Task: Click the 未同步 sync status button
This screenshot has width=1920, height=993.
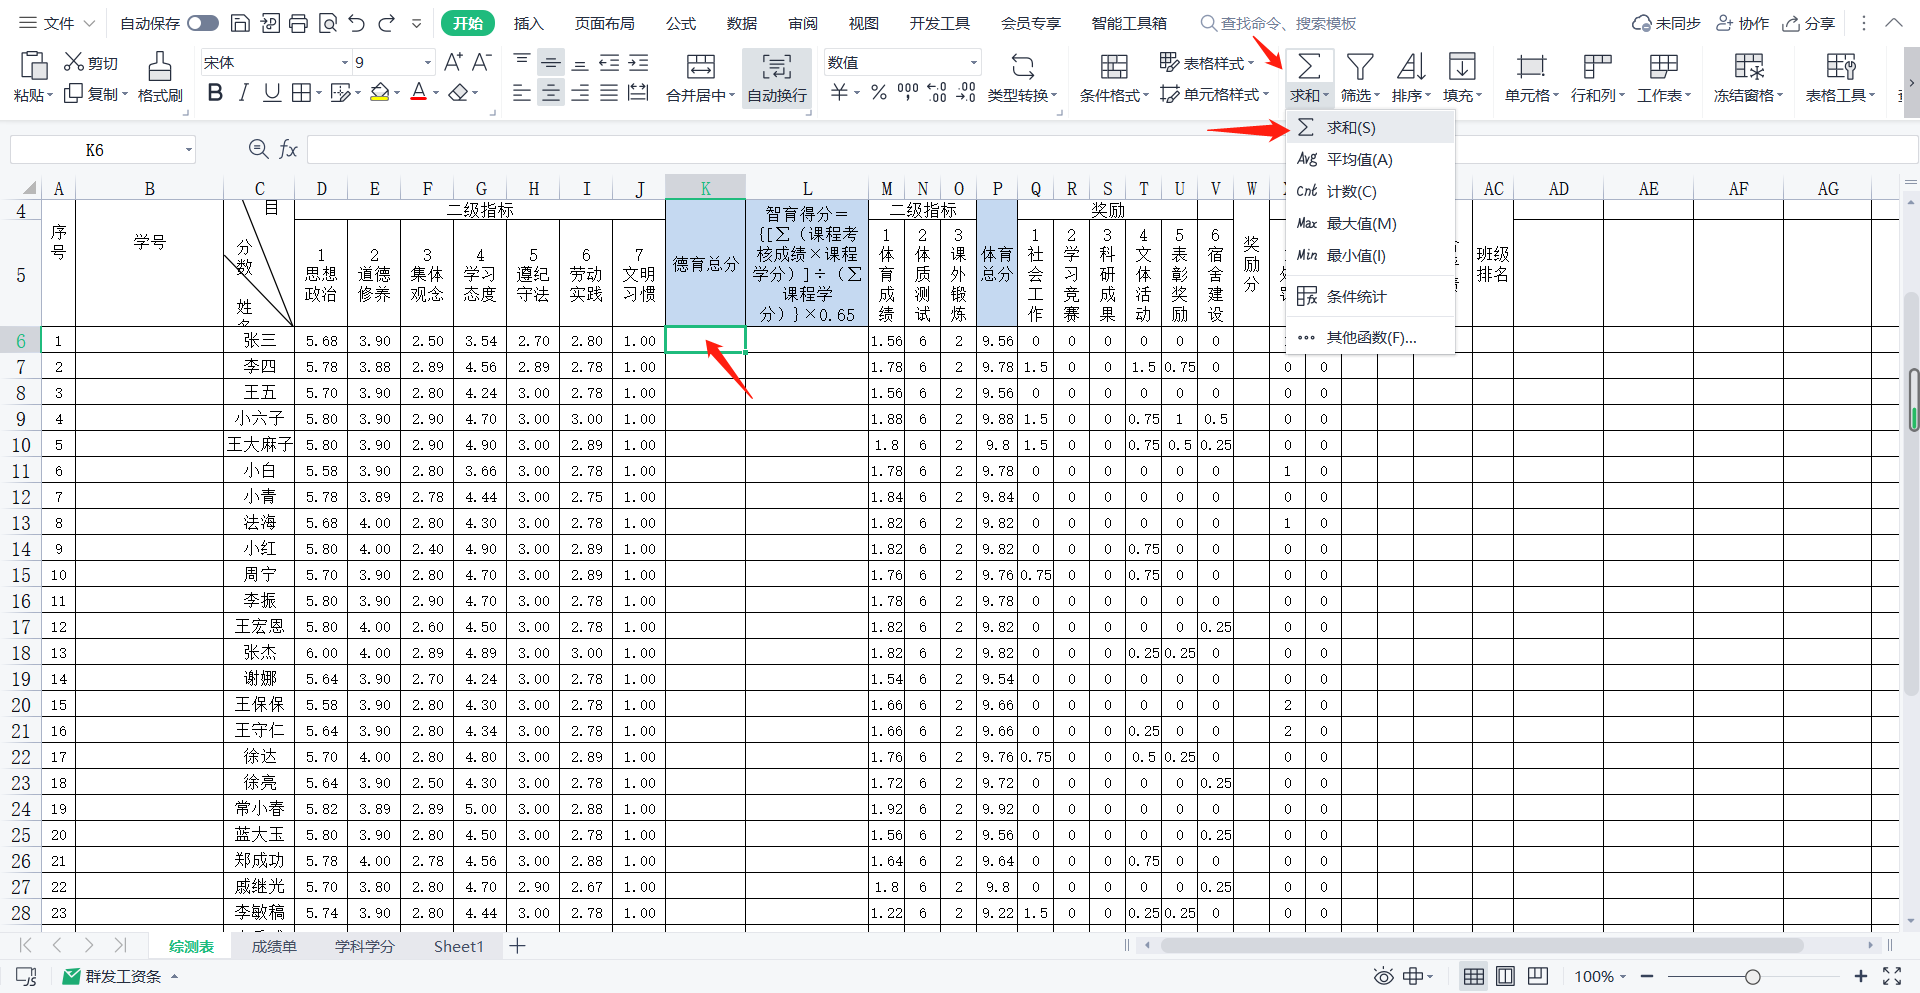Action: pyautogui.click(x=1667, y=23)
